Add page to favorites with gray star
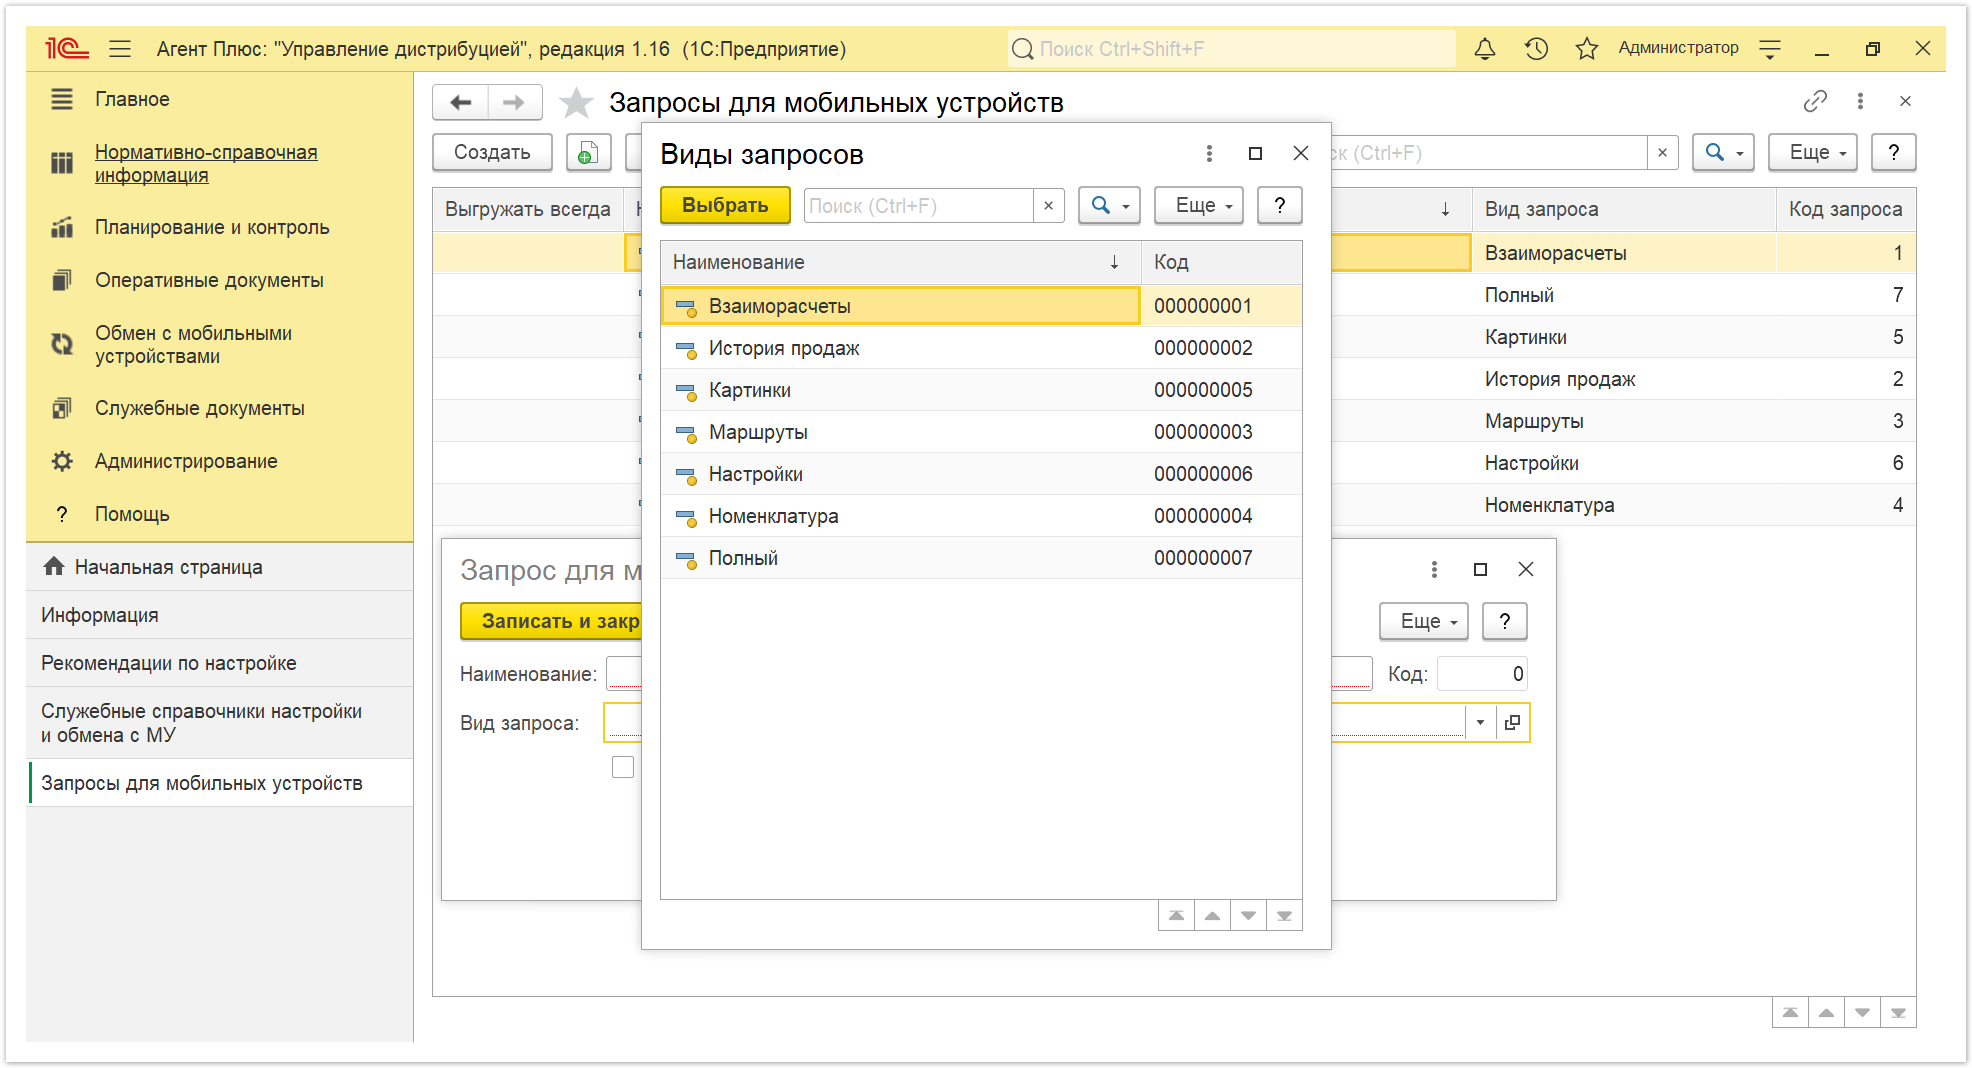This screenshot has width=1972, height=1068. tap(575, 102)
